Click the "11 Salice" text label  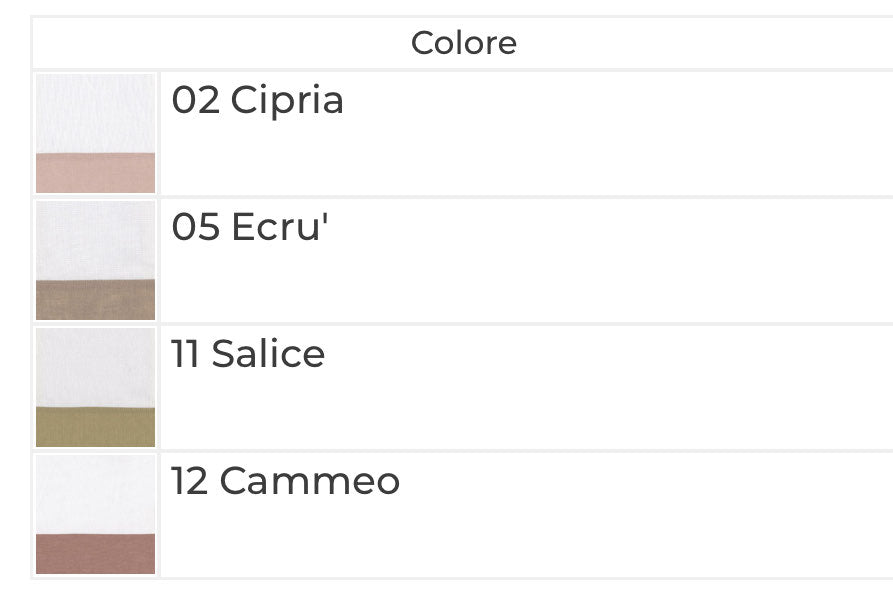click(248, 354)
